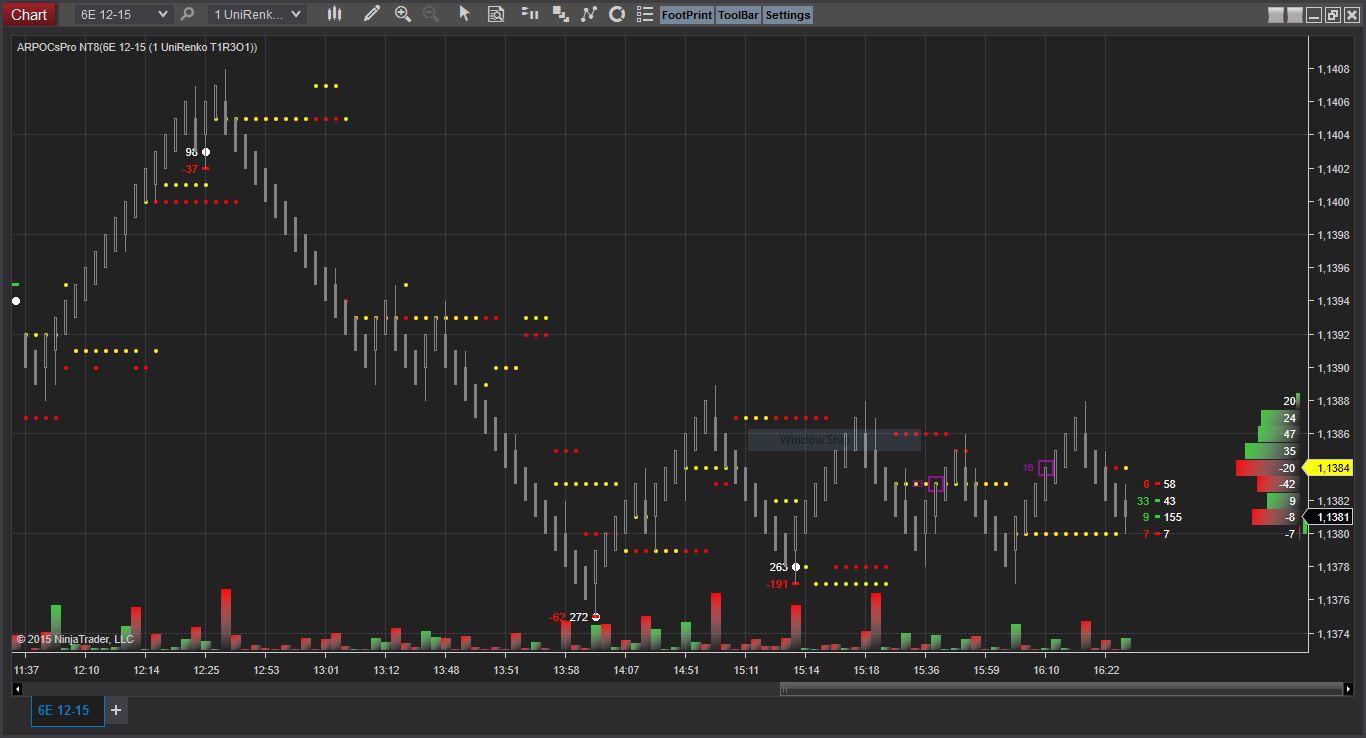Toggle the ToolBar button
The image size is (1366, 738).
[x=739, y=15]
